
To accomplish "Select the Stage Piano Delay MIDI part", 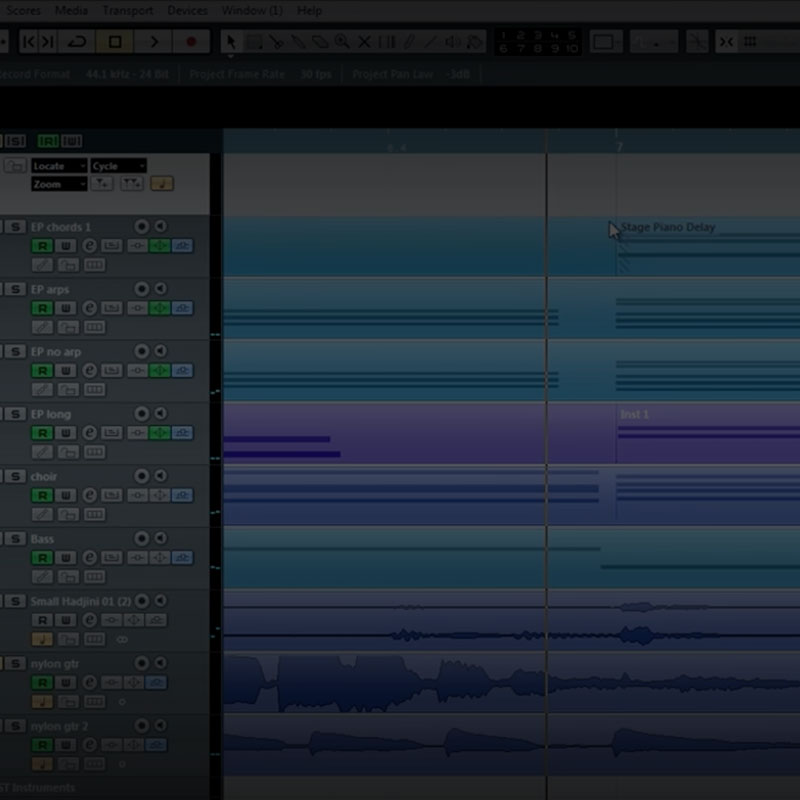I will 708,247.
